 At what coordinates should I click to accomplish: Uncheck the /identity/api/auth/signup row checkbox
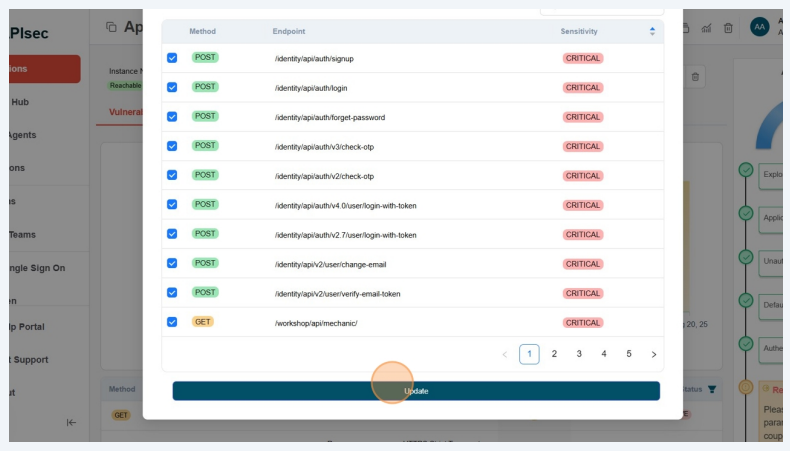pos(172,58)
